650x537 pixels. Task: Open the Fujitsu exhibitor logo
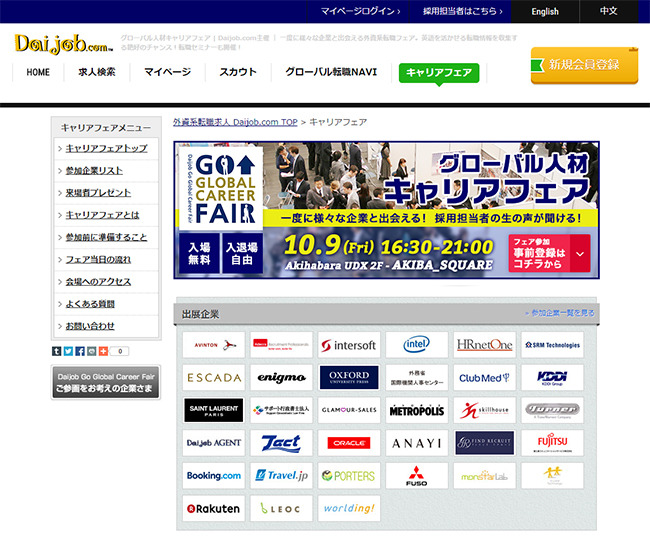point(552,443)
